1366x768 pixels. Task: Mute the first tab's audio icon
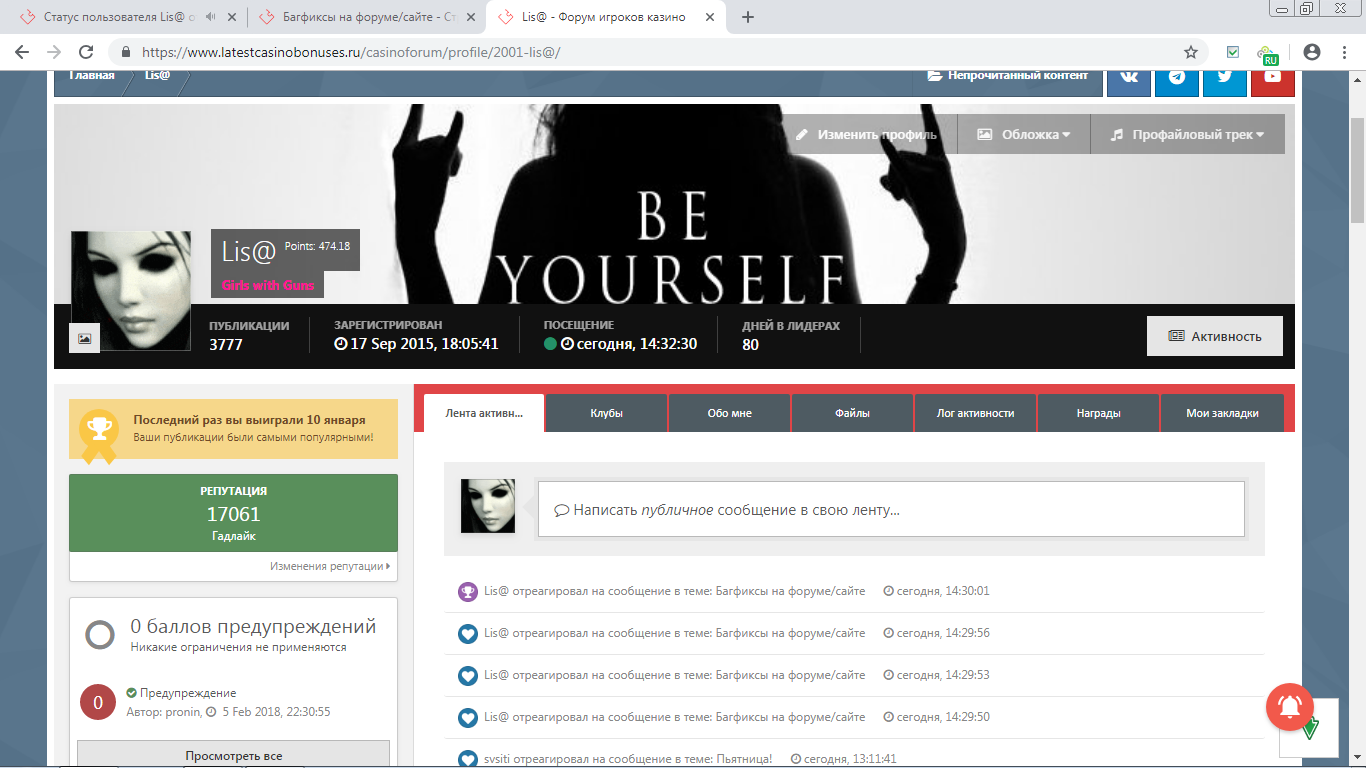tap(212, 17)
